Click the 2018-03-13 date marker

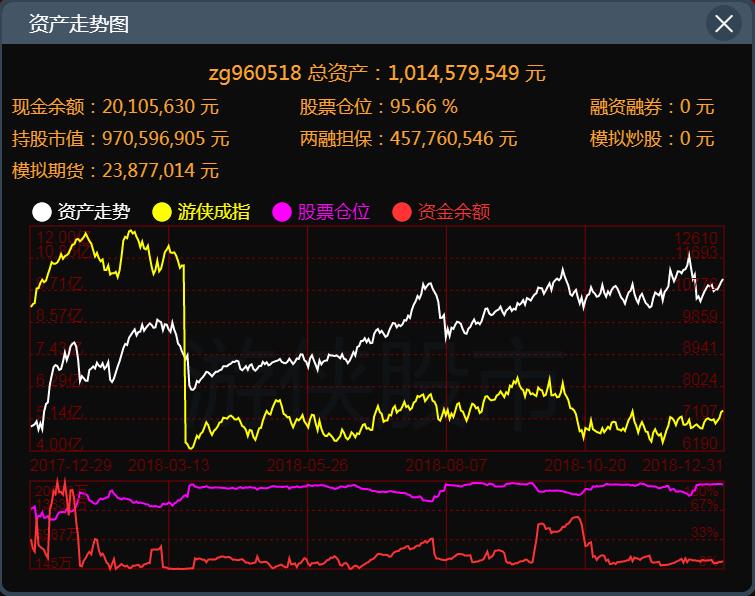[168, 465]
